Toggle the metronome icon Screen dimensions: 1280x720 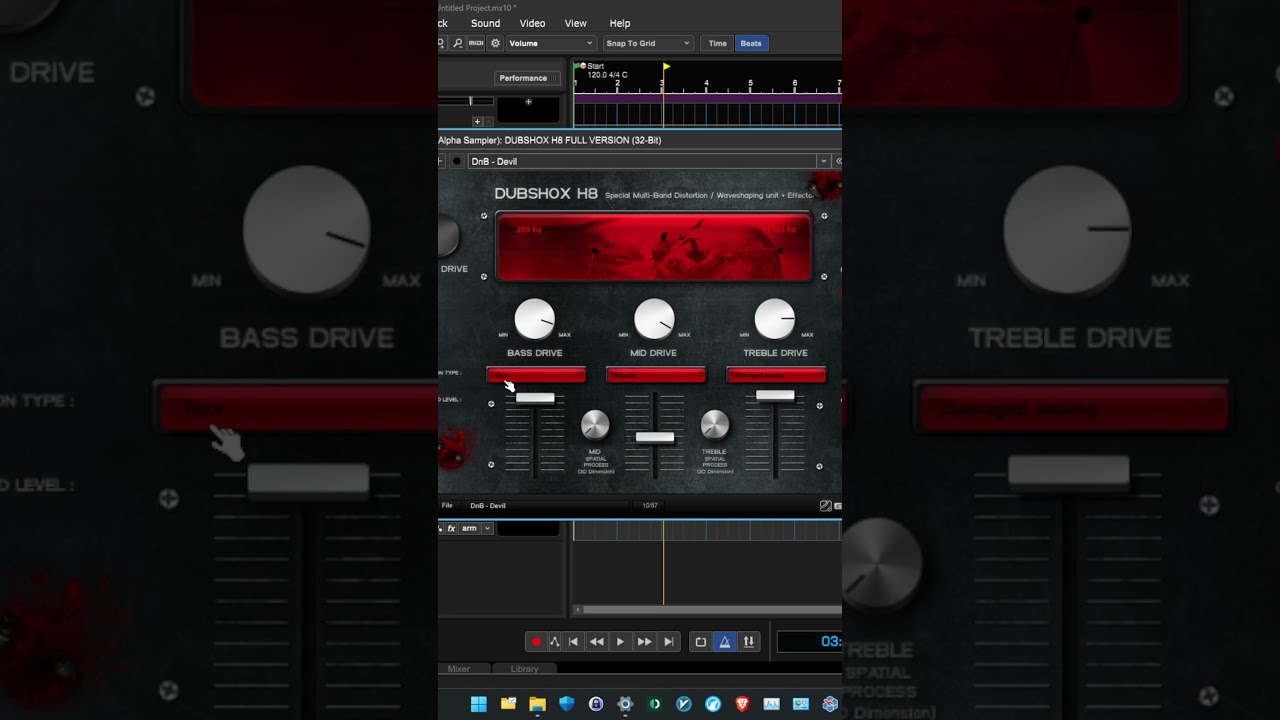(x=725, y=642)
